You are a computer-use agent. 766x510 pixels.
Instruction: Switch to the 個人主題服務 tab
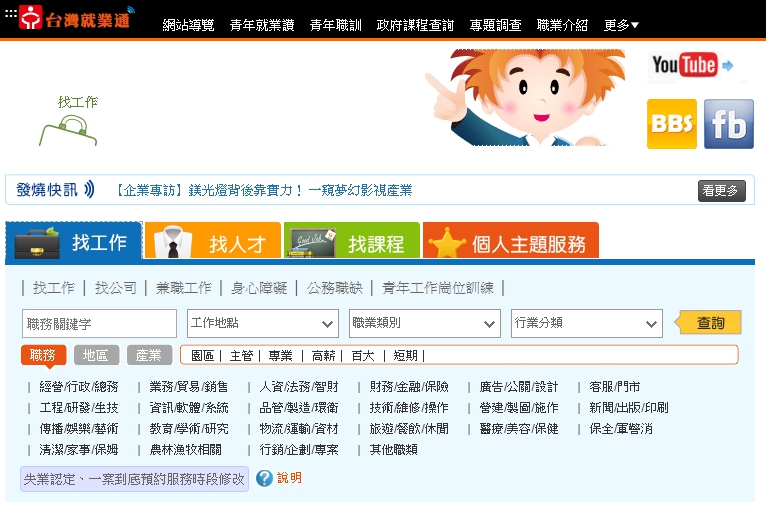coord(511,240)
